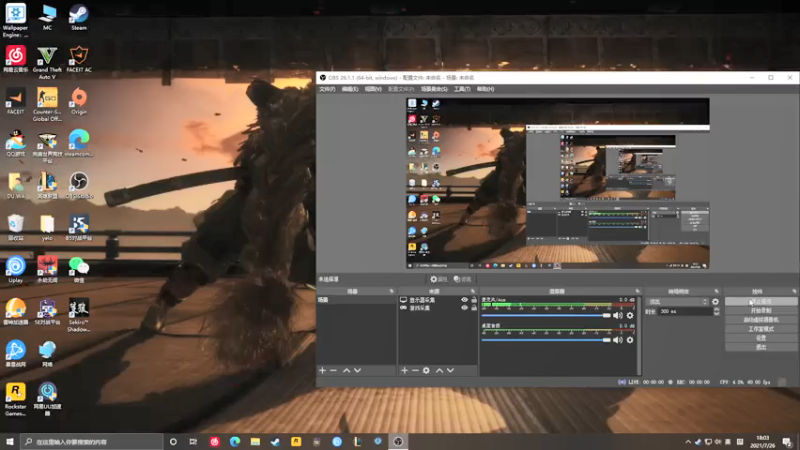This screenshot has height=450, width=800.
Task: Open View menu in OBS
Action: tap(373, 89)
